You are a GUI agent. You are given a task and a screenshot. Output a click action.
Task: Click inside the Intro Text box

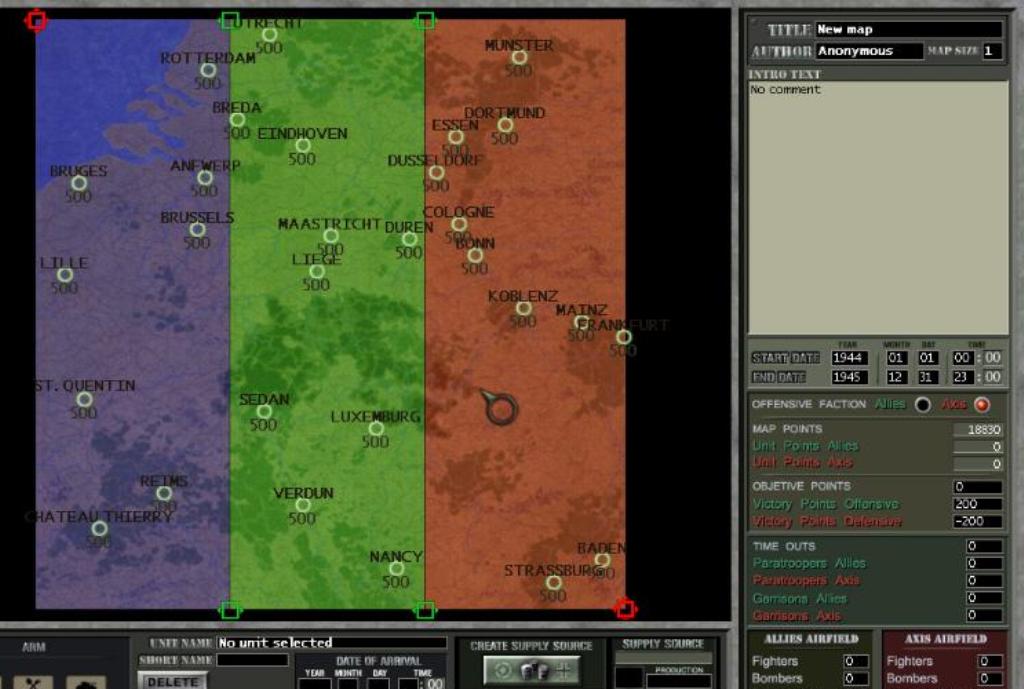point(878,207)
